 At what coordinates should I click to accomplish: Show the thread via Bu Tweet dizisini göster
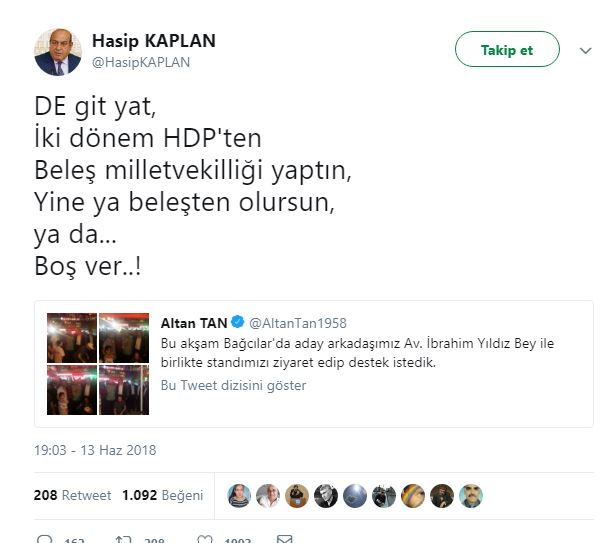click(x=233, y=385)
